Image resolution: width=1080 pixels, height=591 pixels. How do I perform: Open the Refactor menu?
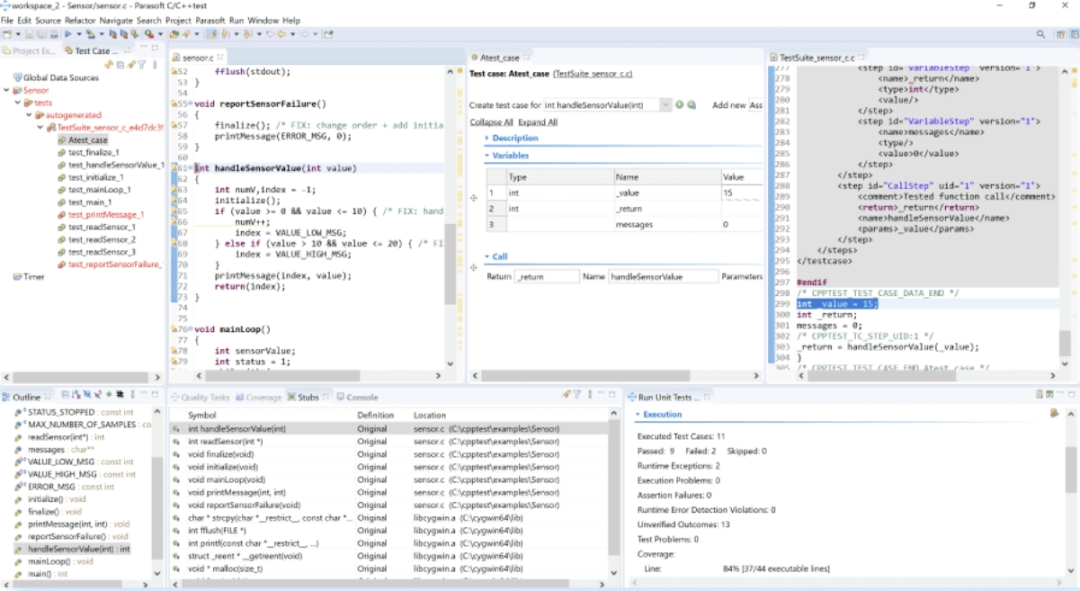tap(80, 19)
